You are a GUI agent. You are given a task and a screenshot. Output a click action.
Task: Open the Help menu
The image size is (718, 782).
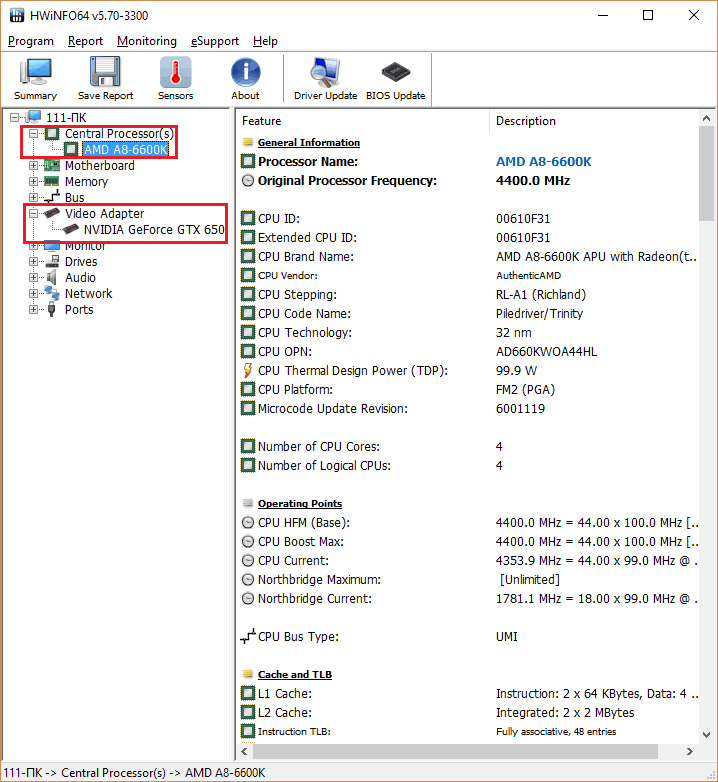pyautogui.click(x=265, y=41)
